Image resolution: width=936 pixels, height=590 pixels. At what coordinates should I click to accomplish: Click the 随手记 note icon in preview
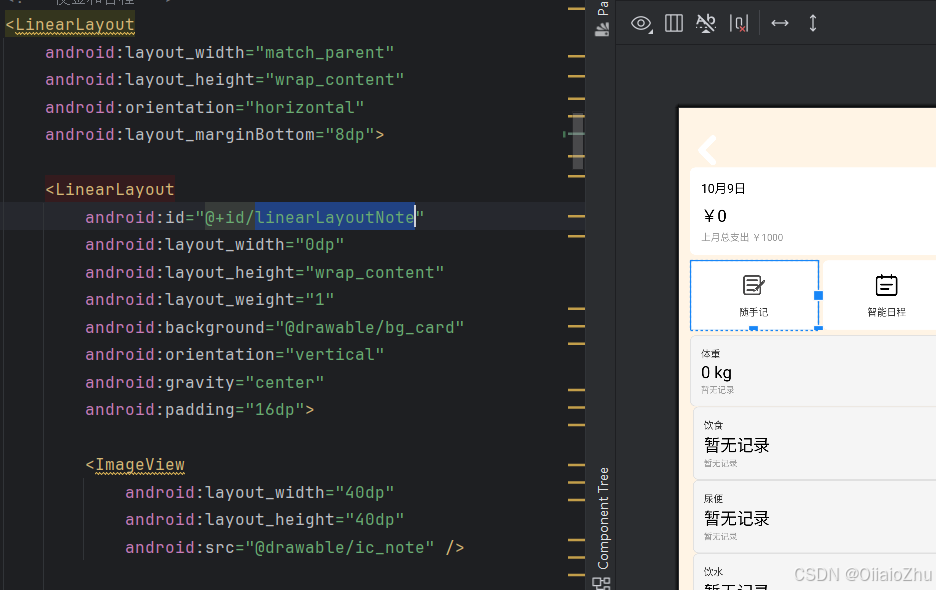(754, 285)
